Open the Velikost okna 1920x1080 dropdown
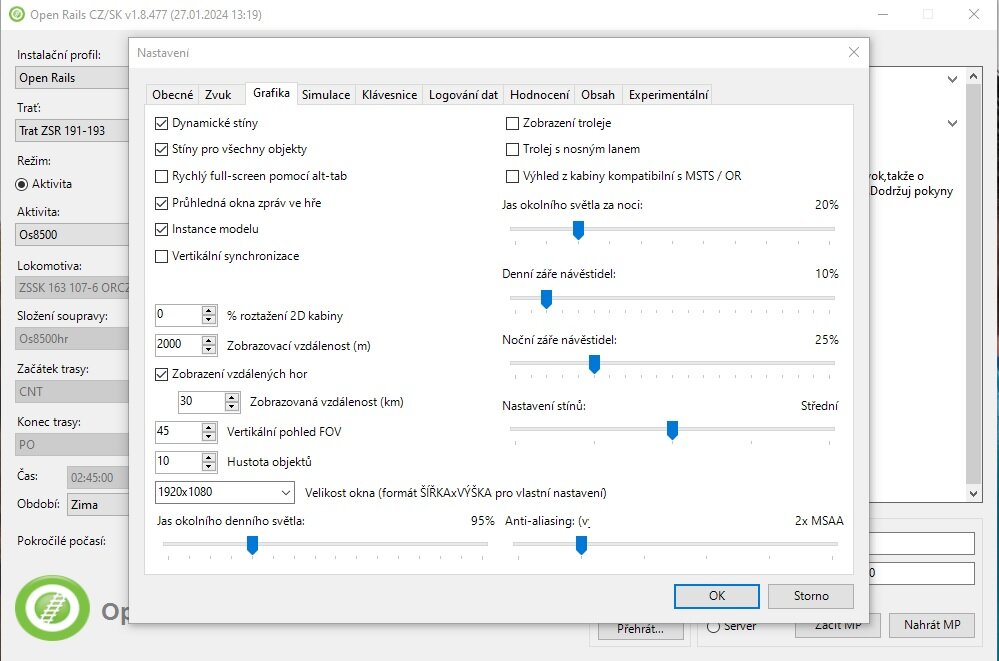This screenshot has width=999, height=661. [x=224, y=492]
